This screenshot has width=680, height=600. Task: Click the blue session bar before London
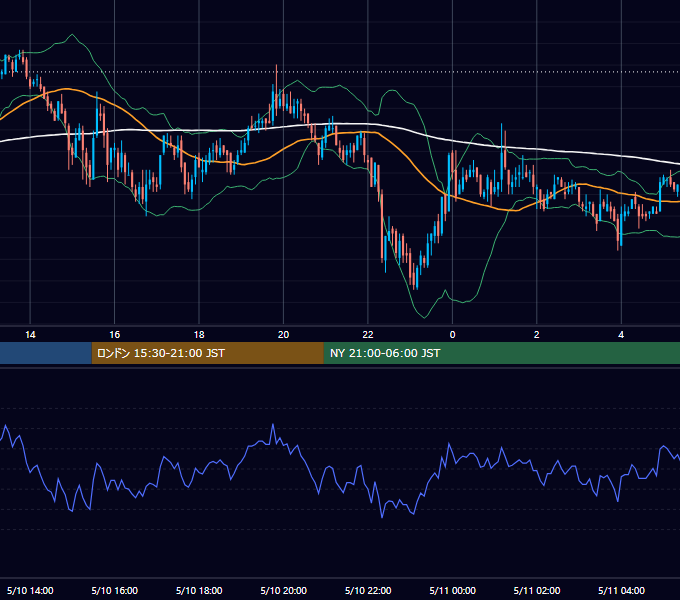tap(46, 353)
